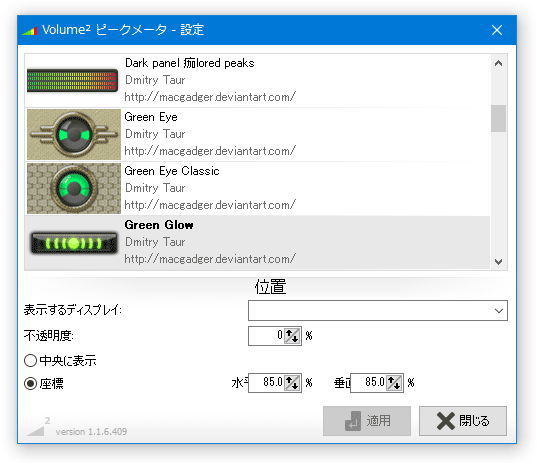The width and height of the screenshot is (537, 463).
Task: Click the 適用 apply button
Action: [367, 421]
